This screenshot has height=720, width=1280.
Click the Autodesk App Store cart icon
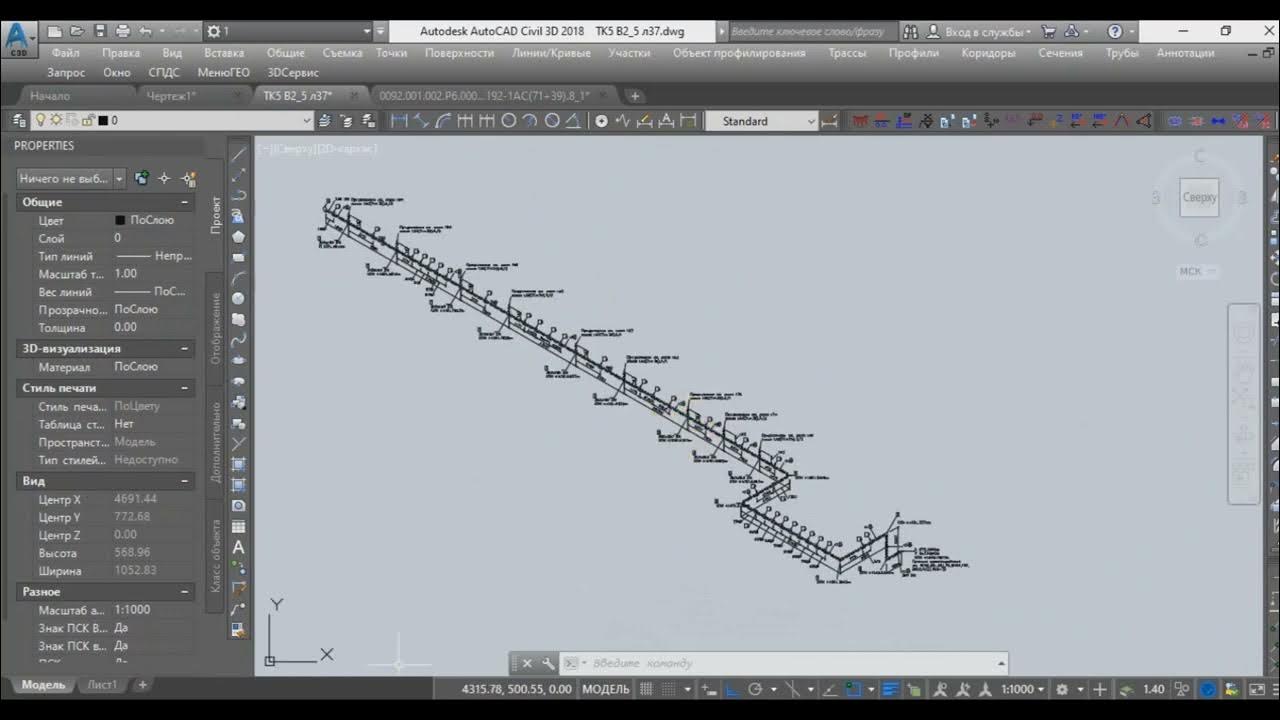1048,31
